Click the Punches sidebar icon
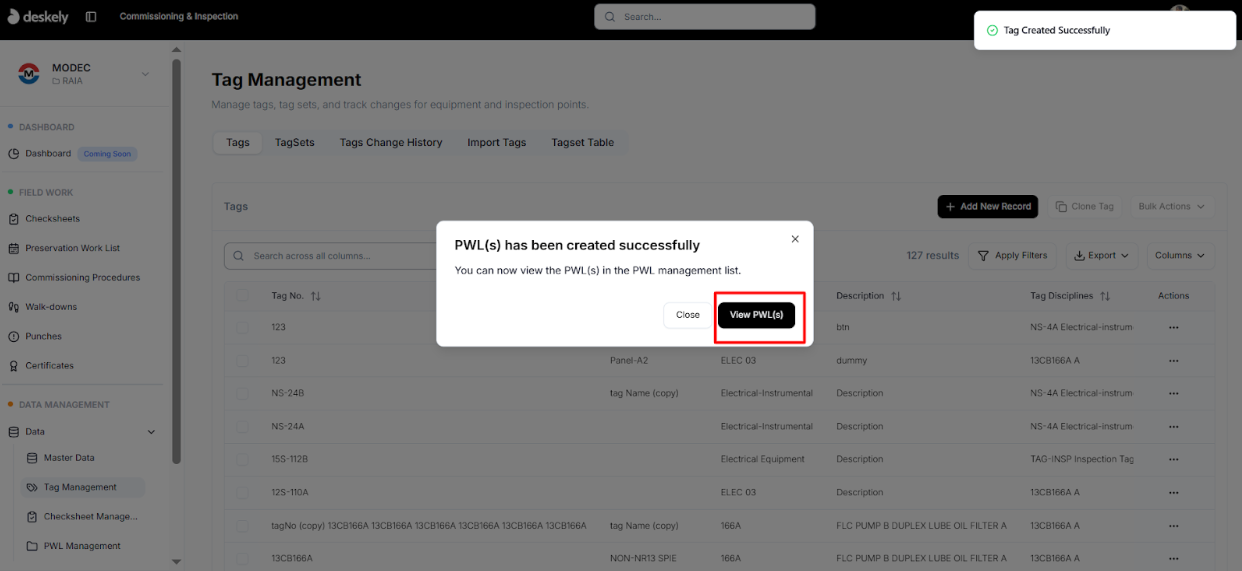Image resolution: width=1242 pixels, height=571 pixels. click(x=14, y=336)
